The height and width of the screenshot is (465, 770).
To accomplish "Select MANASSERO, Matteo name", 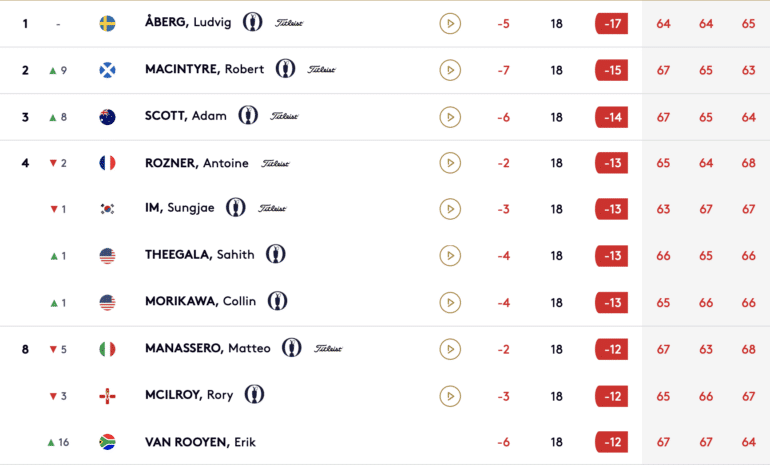I will click(208, 348).
